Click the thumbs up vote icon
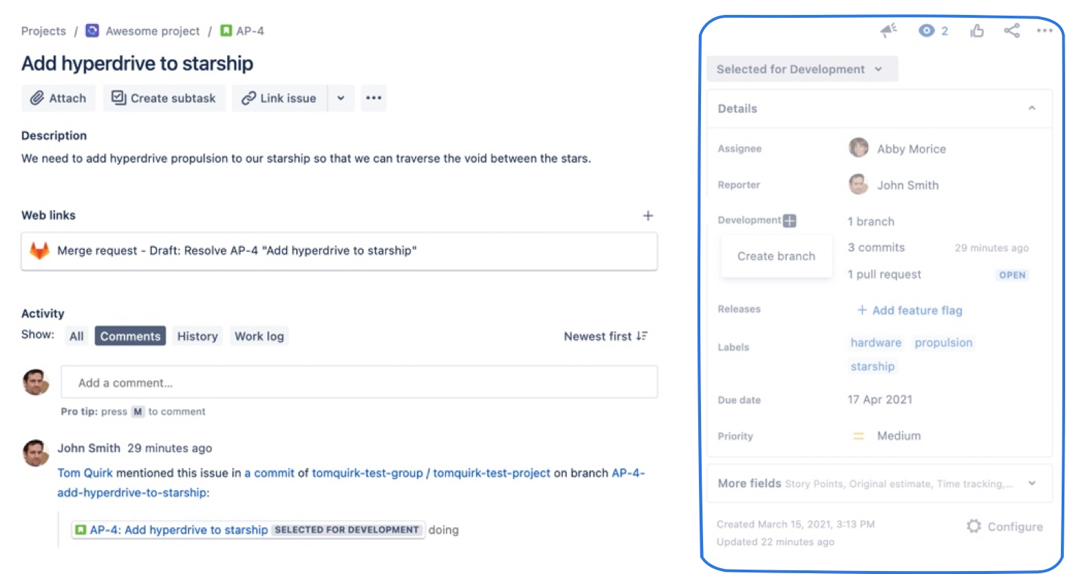Viewport: 1066px width, 574px height. tap(977, 31)
